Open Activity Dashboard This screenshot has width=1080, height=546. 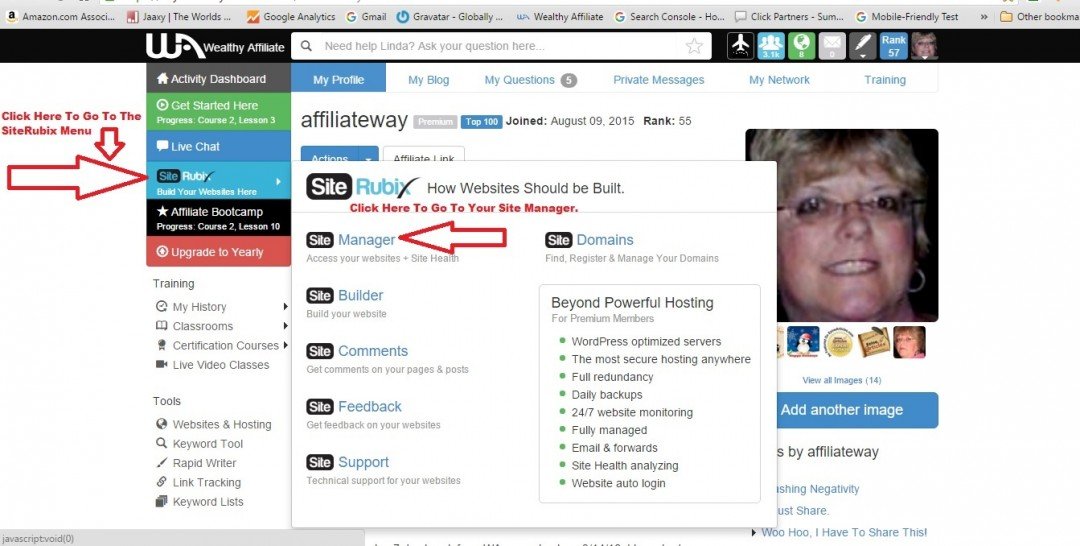[x=218, y=78]
